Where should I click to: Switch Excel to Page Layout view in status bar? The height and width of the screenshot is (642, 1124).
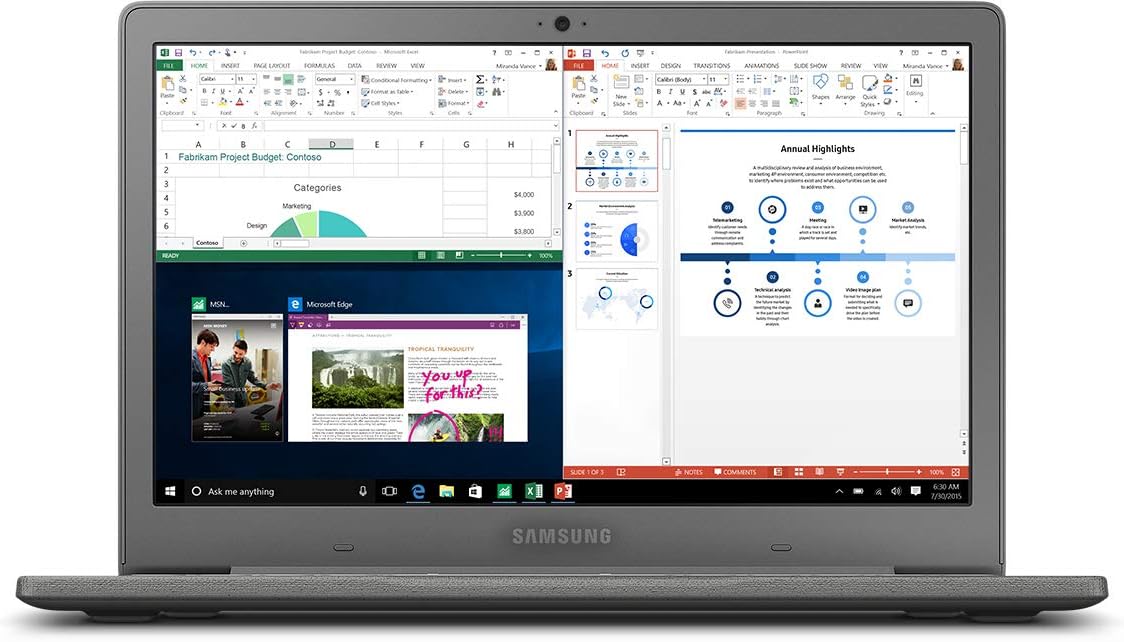440,255
